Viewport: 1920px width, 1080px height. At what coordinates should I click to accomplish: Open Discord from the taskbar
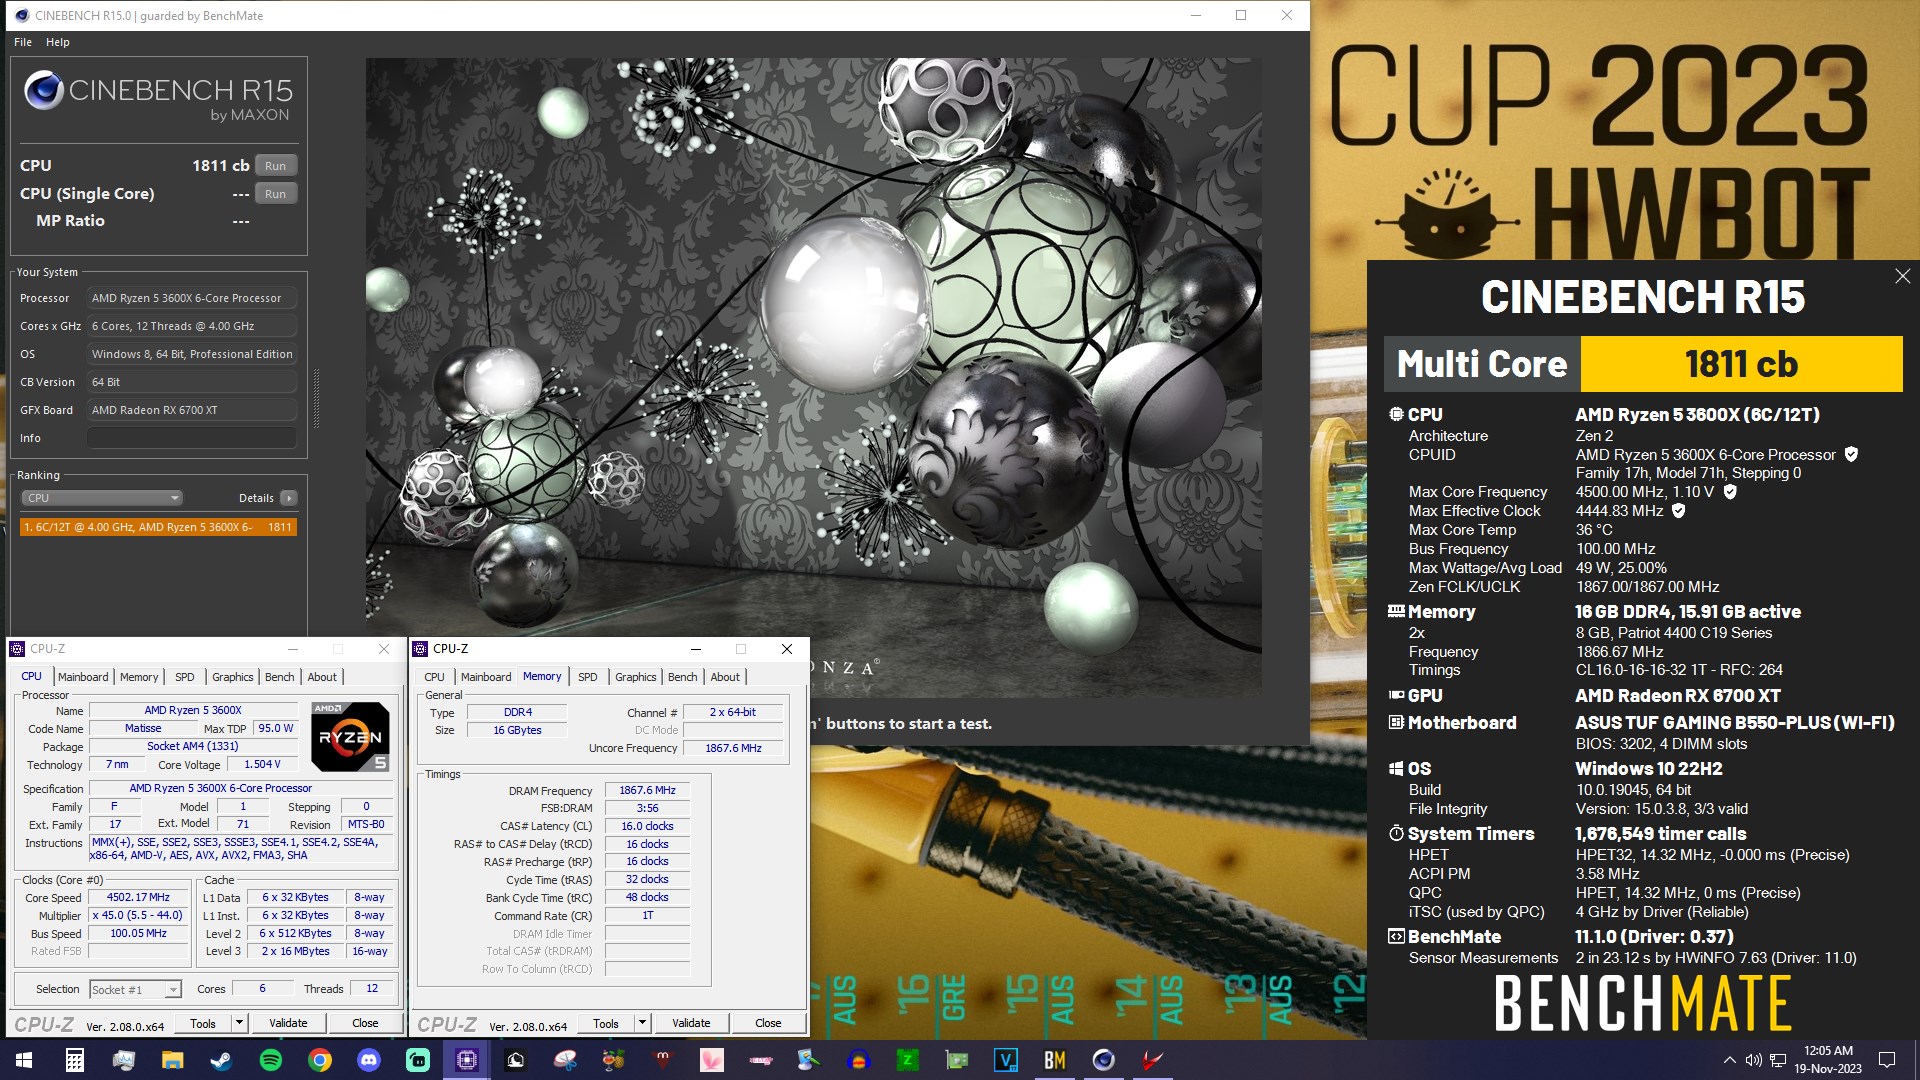[x=369, y=1060]
